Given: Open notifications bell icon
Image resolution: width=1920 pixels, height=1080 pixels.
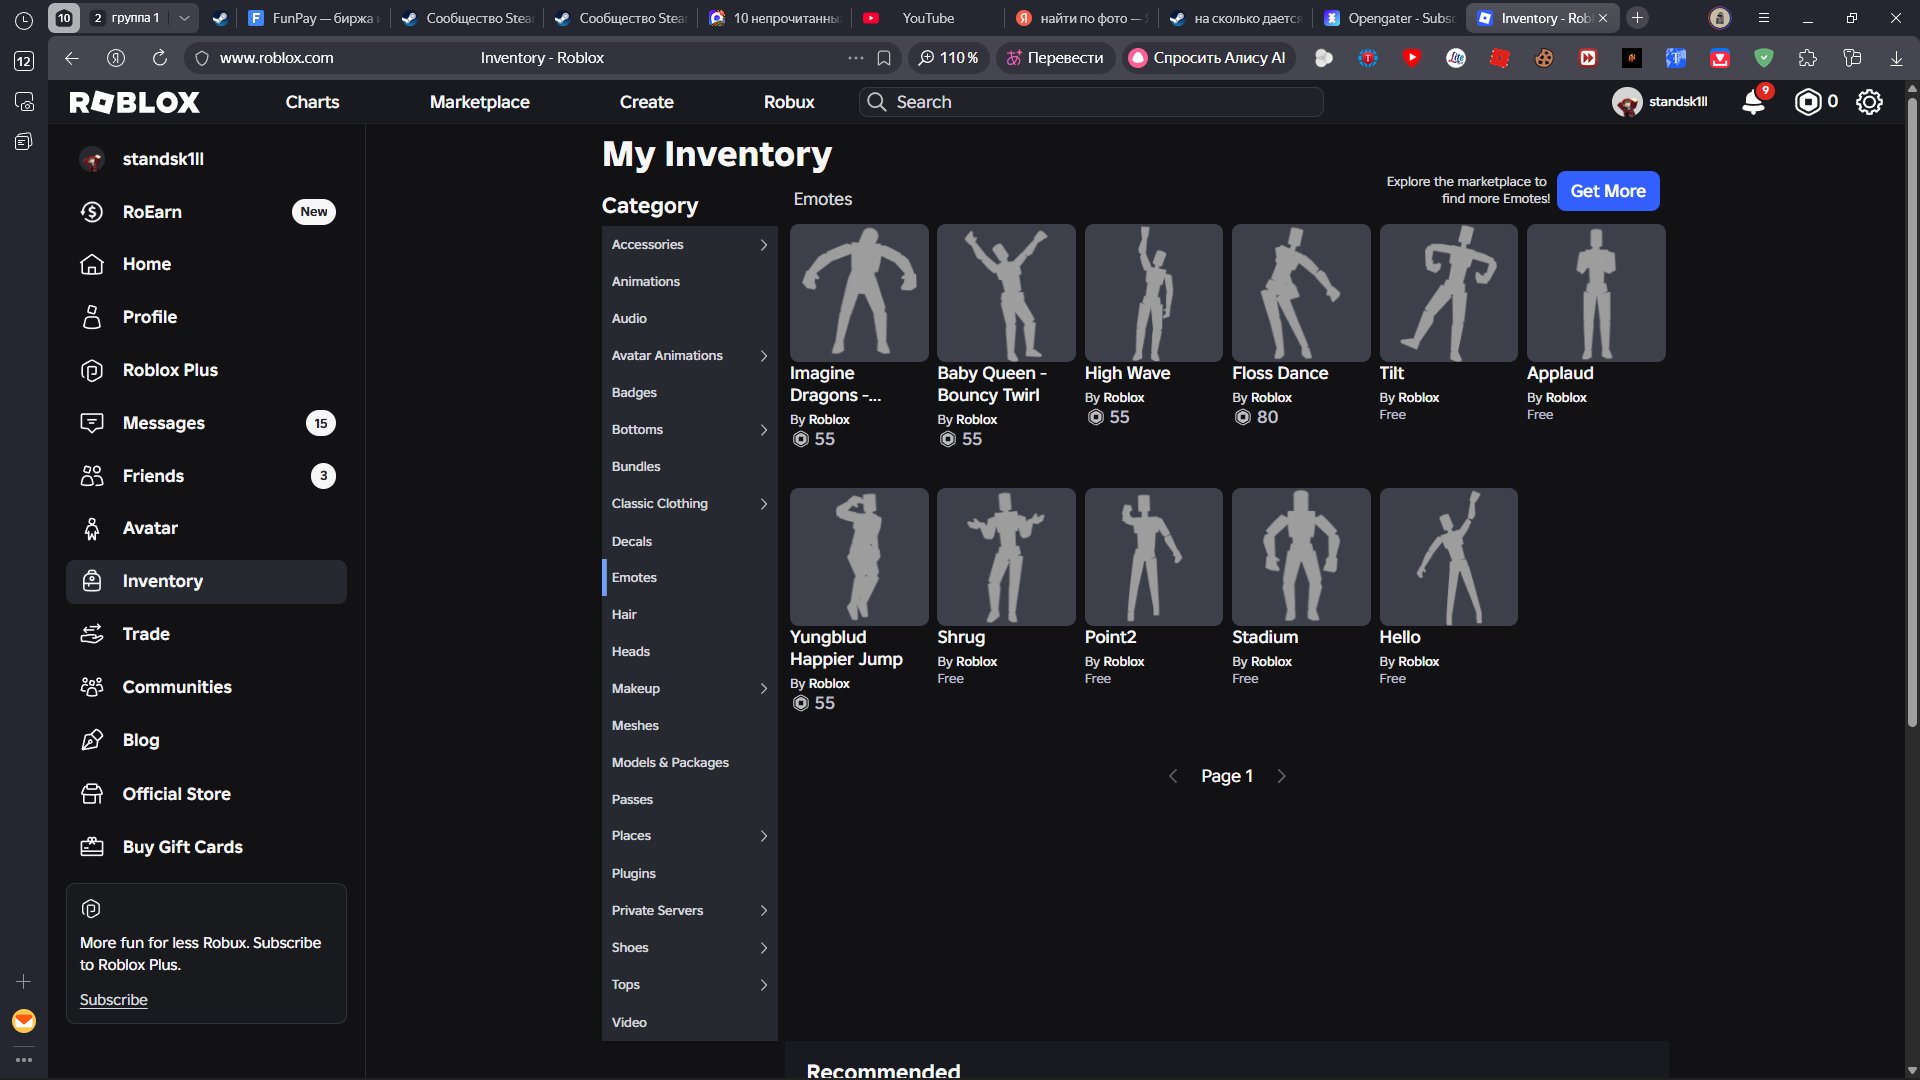Looking at the screenshot, I should tap(1753, 102).
